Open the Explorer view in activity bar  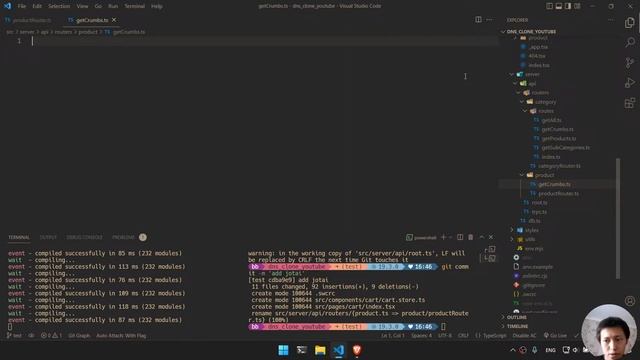(x=630, y=23)
